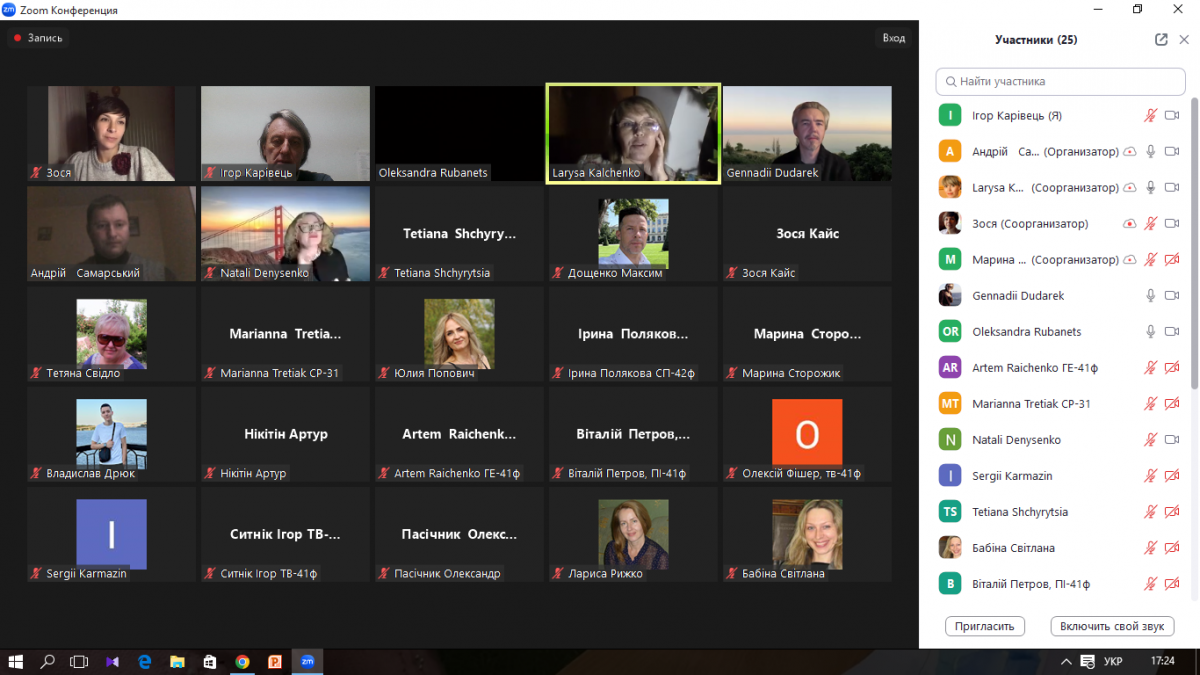Screen dimensions: 1200x675
Task: Show hidden system tray icons
Action: pyautogui.click(x=1064, y=662)
